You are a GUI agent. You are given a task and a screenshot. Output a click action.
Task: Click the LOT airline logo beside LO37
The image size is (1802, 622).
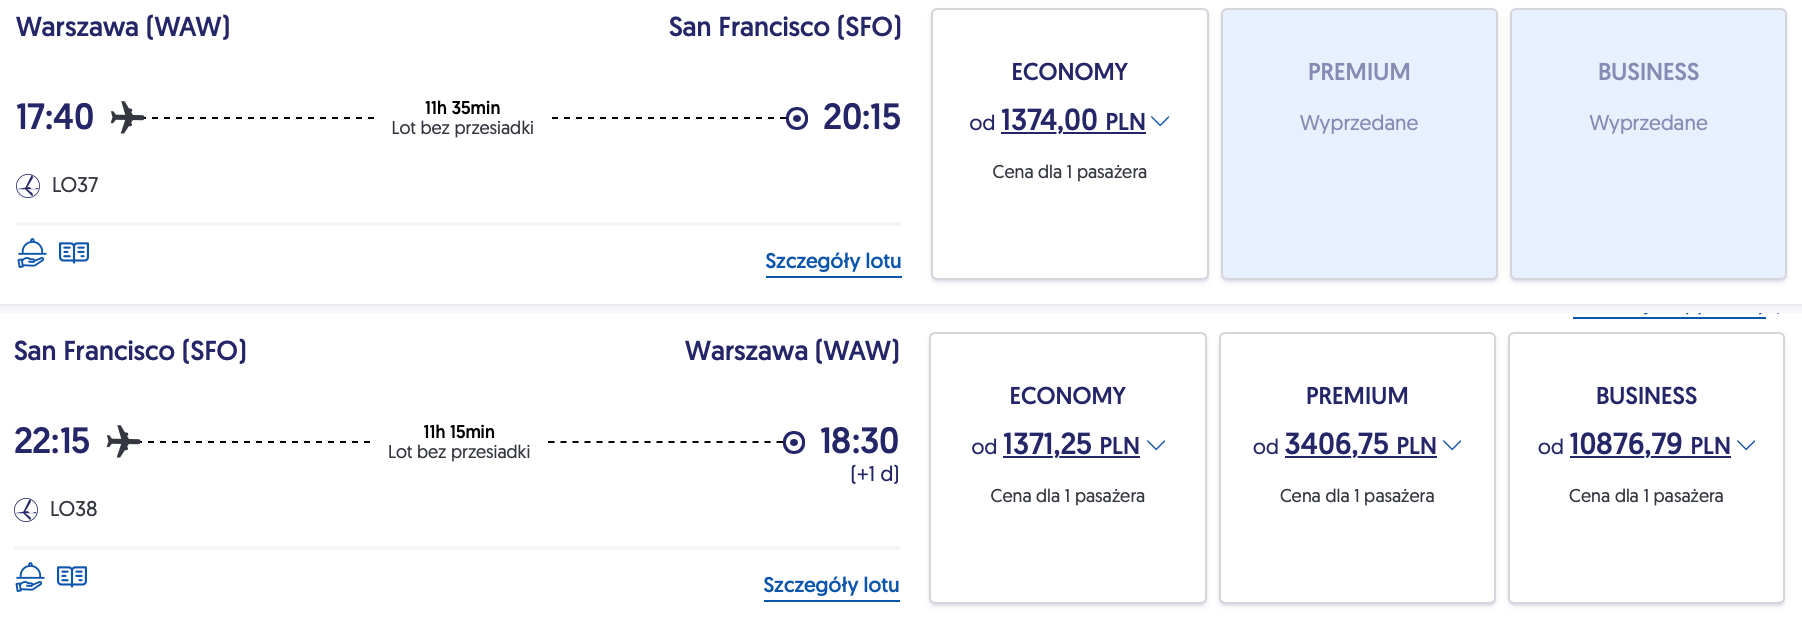pos(28,185)
